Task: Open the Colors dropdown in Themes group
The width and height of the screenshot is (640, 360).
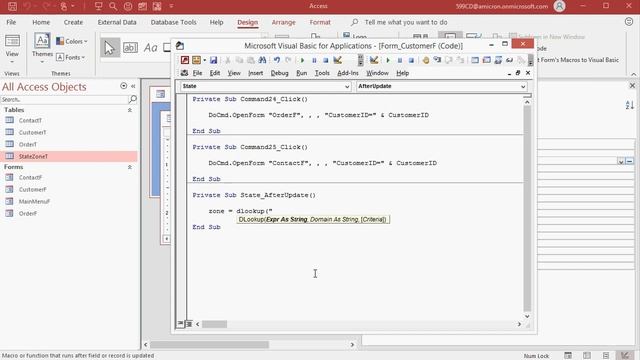Action: pos(71,41)
